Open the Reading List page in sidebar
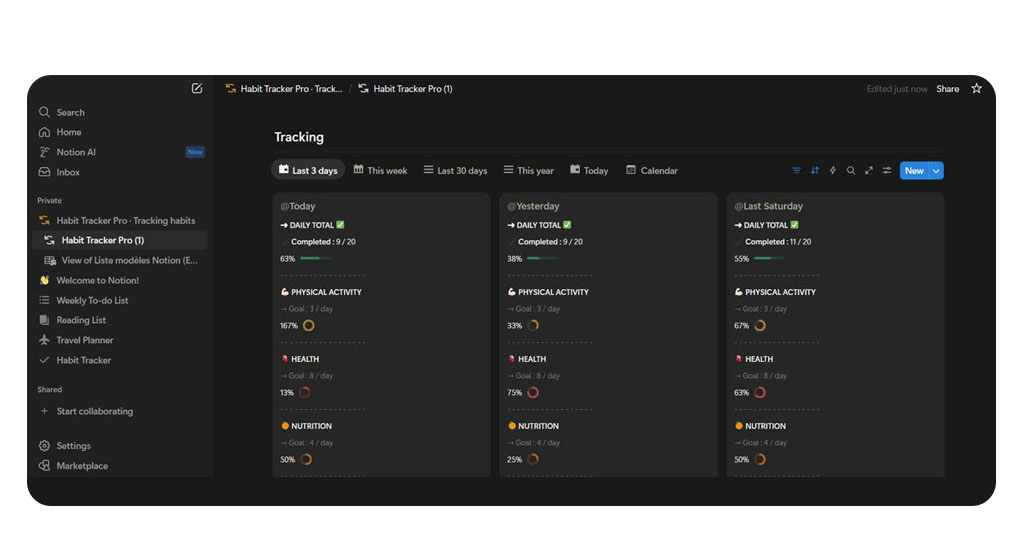The height and width of the screenshot is (536, 1024). tap(81, 320)
